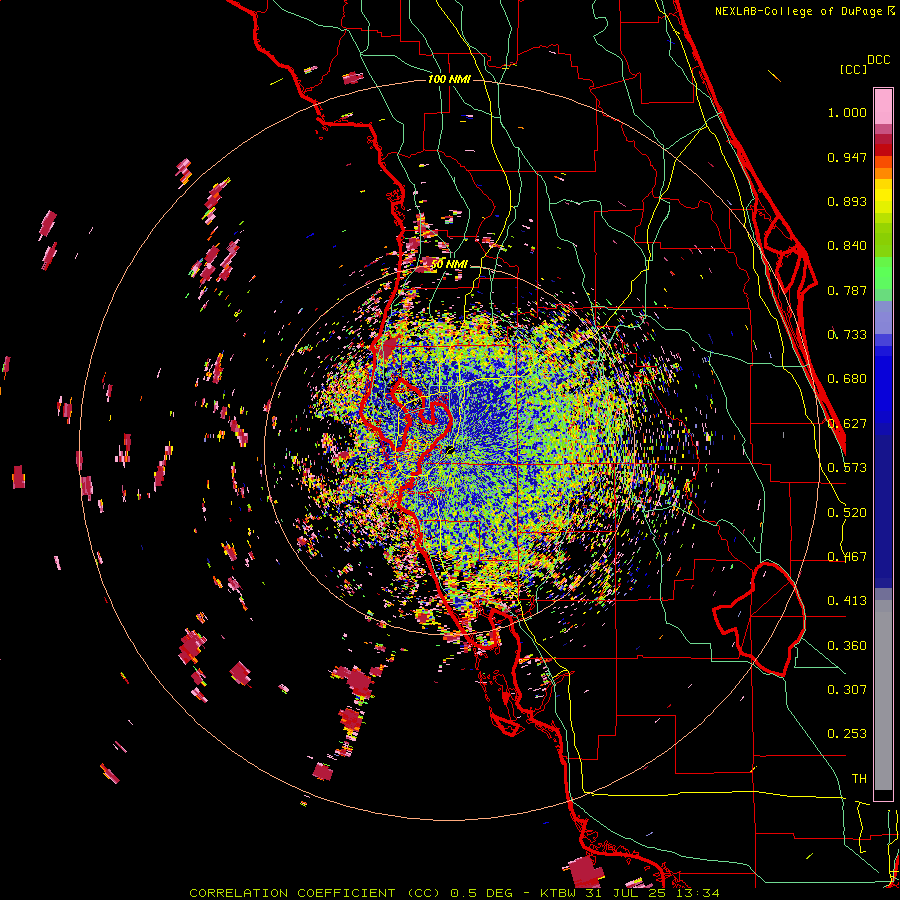
Task: Click the 0.787 color scale value
Action: [847, 290]
